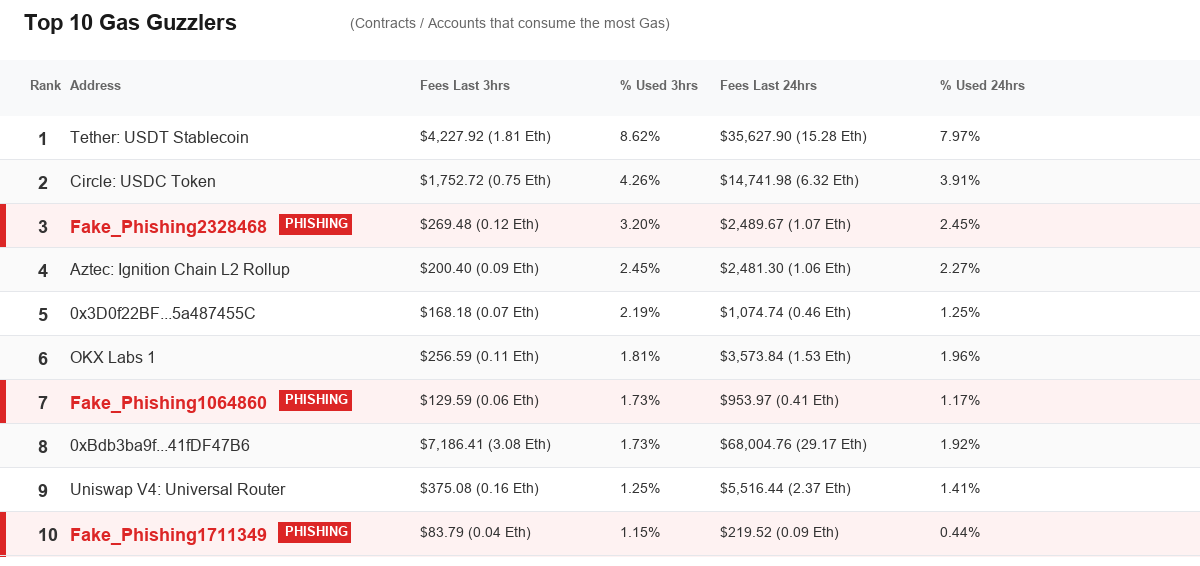This screenshot has width=1200, height=566.
Task: Open Tether: USDT Stablecoin address
Action: 159,137
